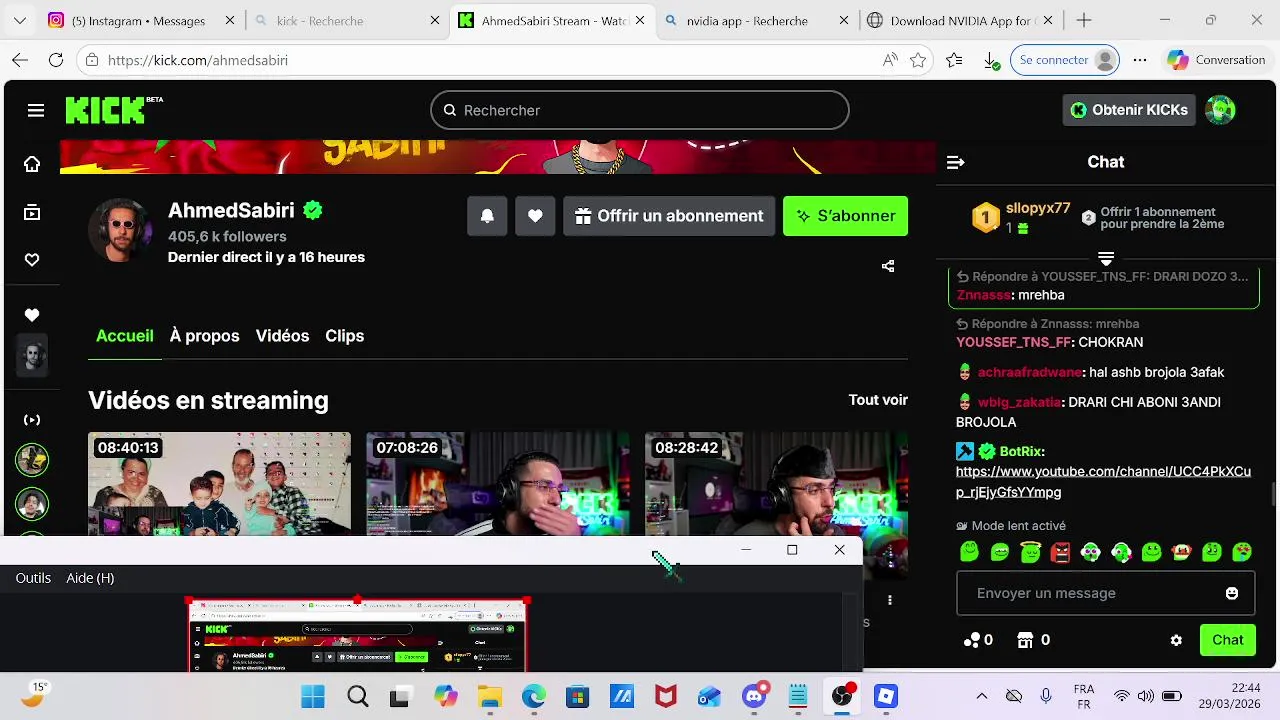Open browser downloads icon
Image resolution: width=1280 pixels, height=720 pixels.
coord(991,60)
